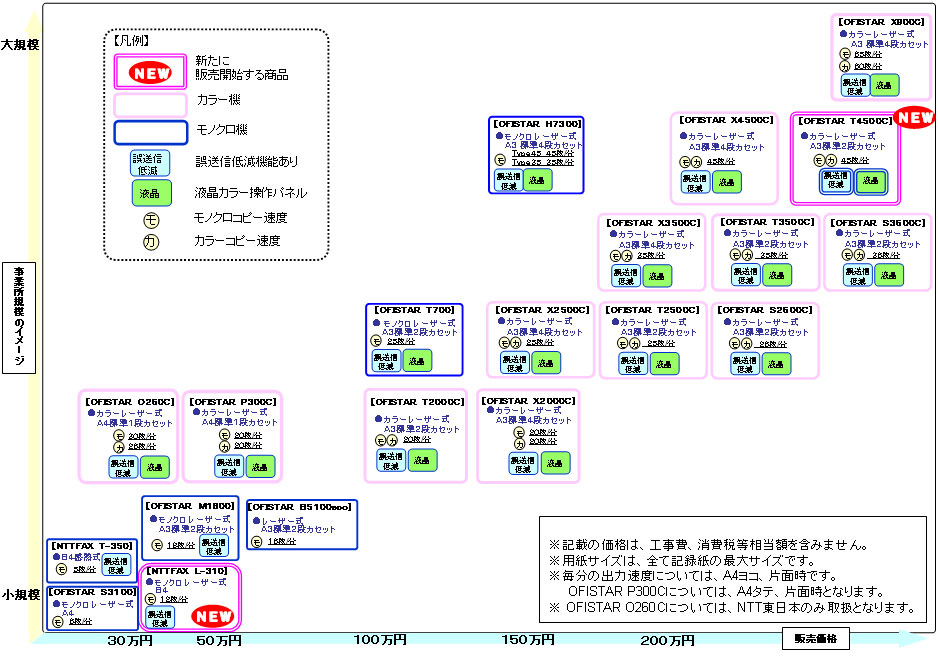Click the 液晶 badge in OFISTAR X3500C card
The width and height of the screenshot is (938, 656).
(656, 276)
